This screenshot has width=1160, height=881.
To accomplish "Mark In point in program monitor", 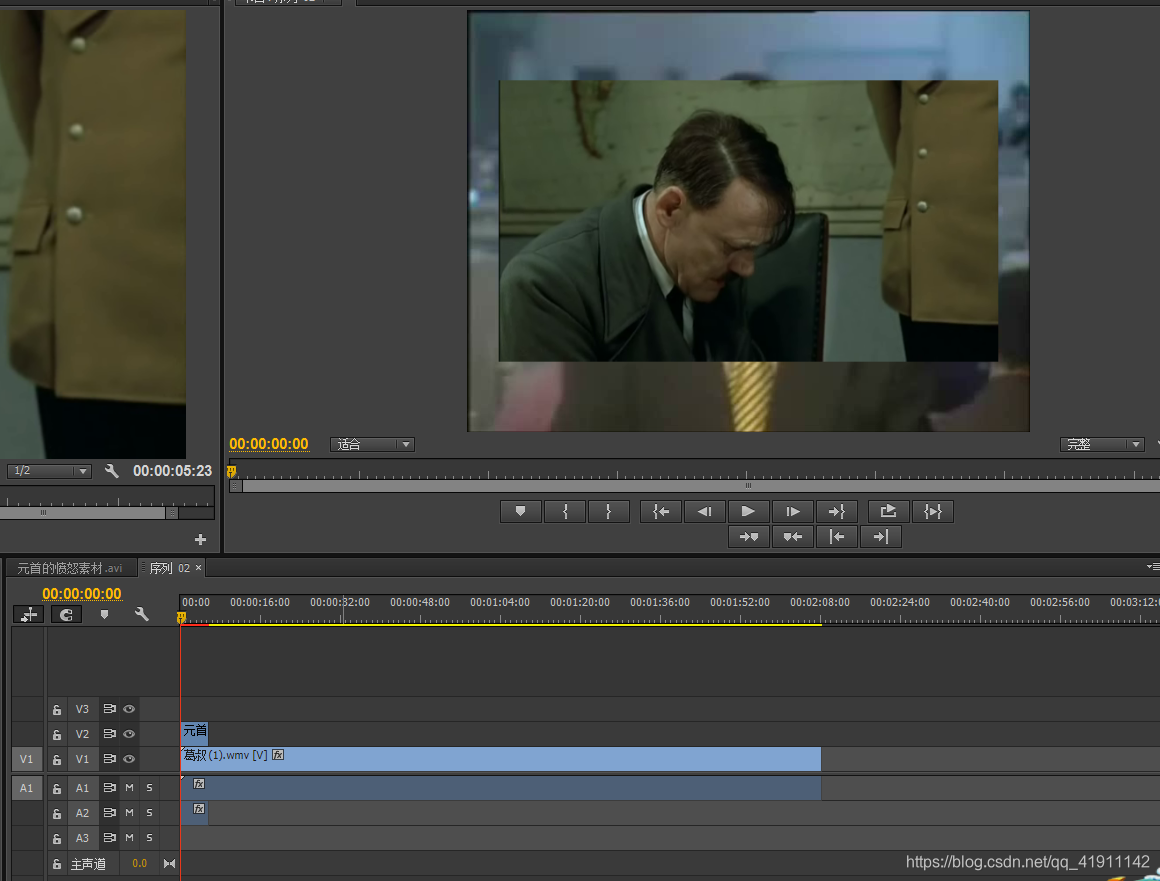I will [x=565, y=511].
